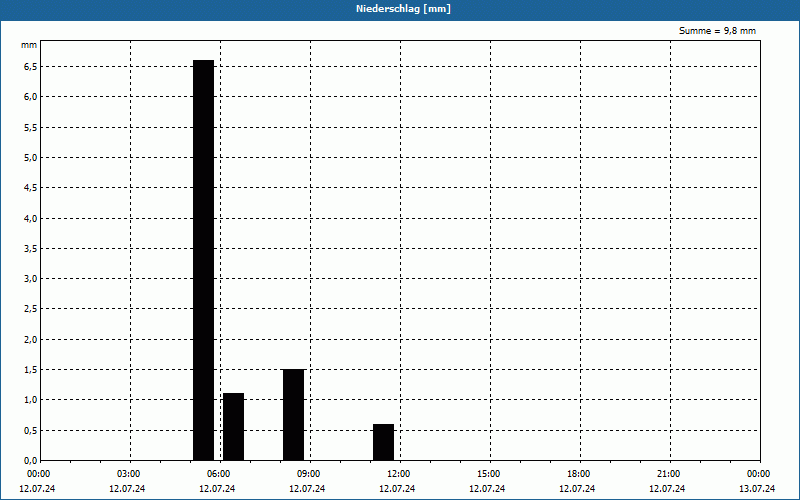Select the 09:00 time label
The image size is (800, 500).
tap(308, 474)
